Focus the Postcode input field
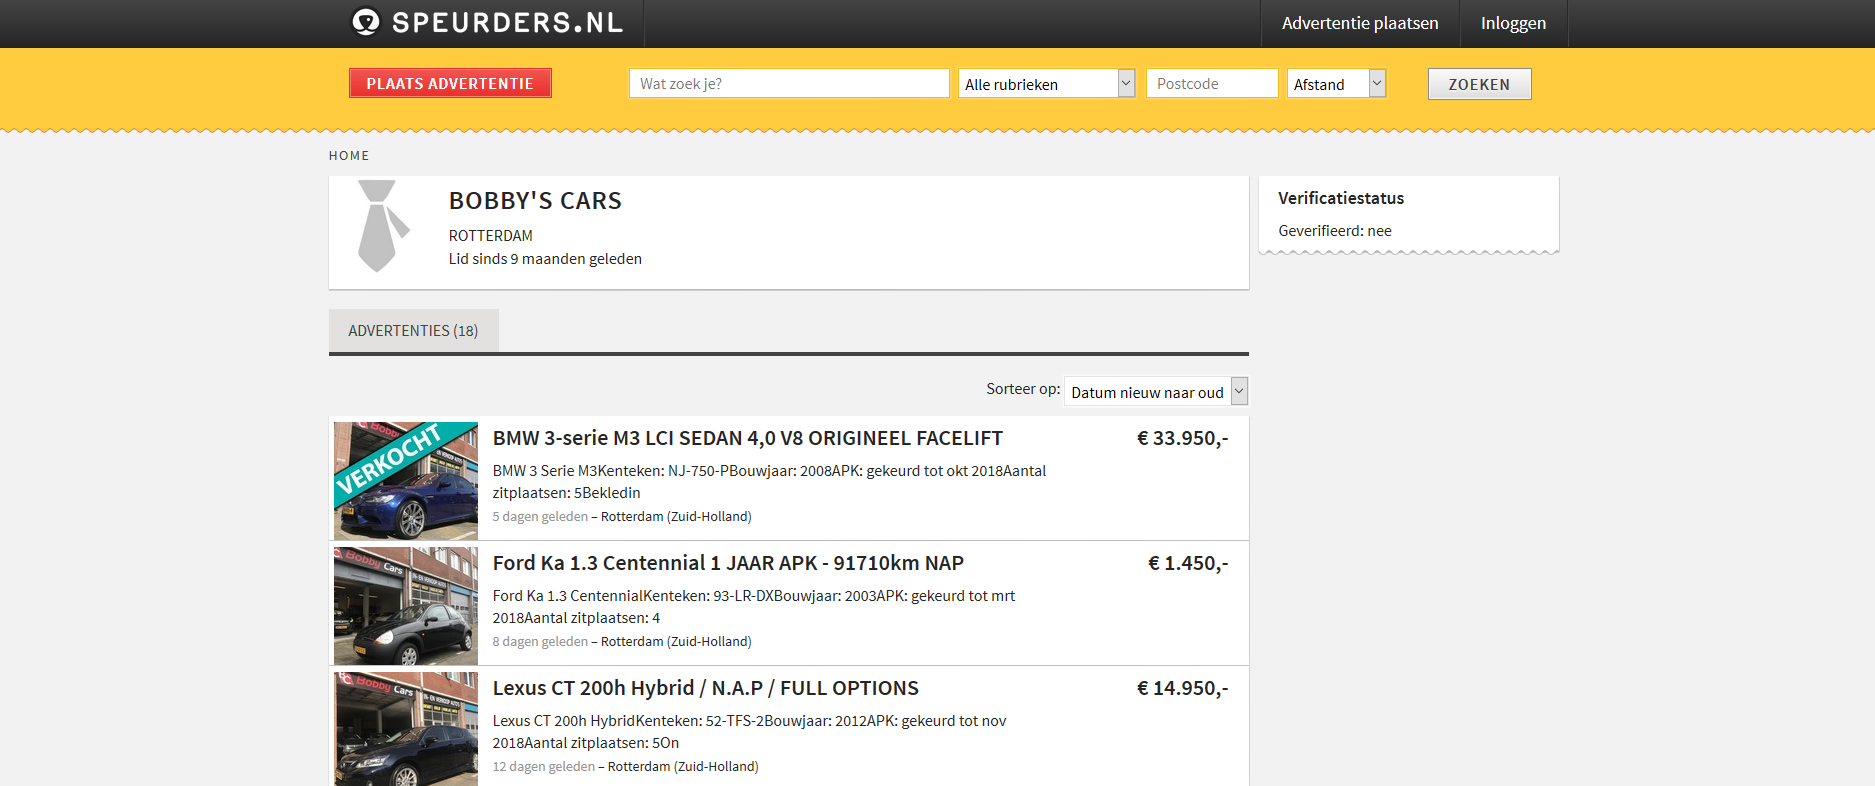The height and width of the screenshot is (786, 1875). point(1212,83)
